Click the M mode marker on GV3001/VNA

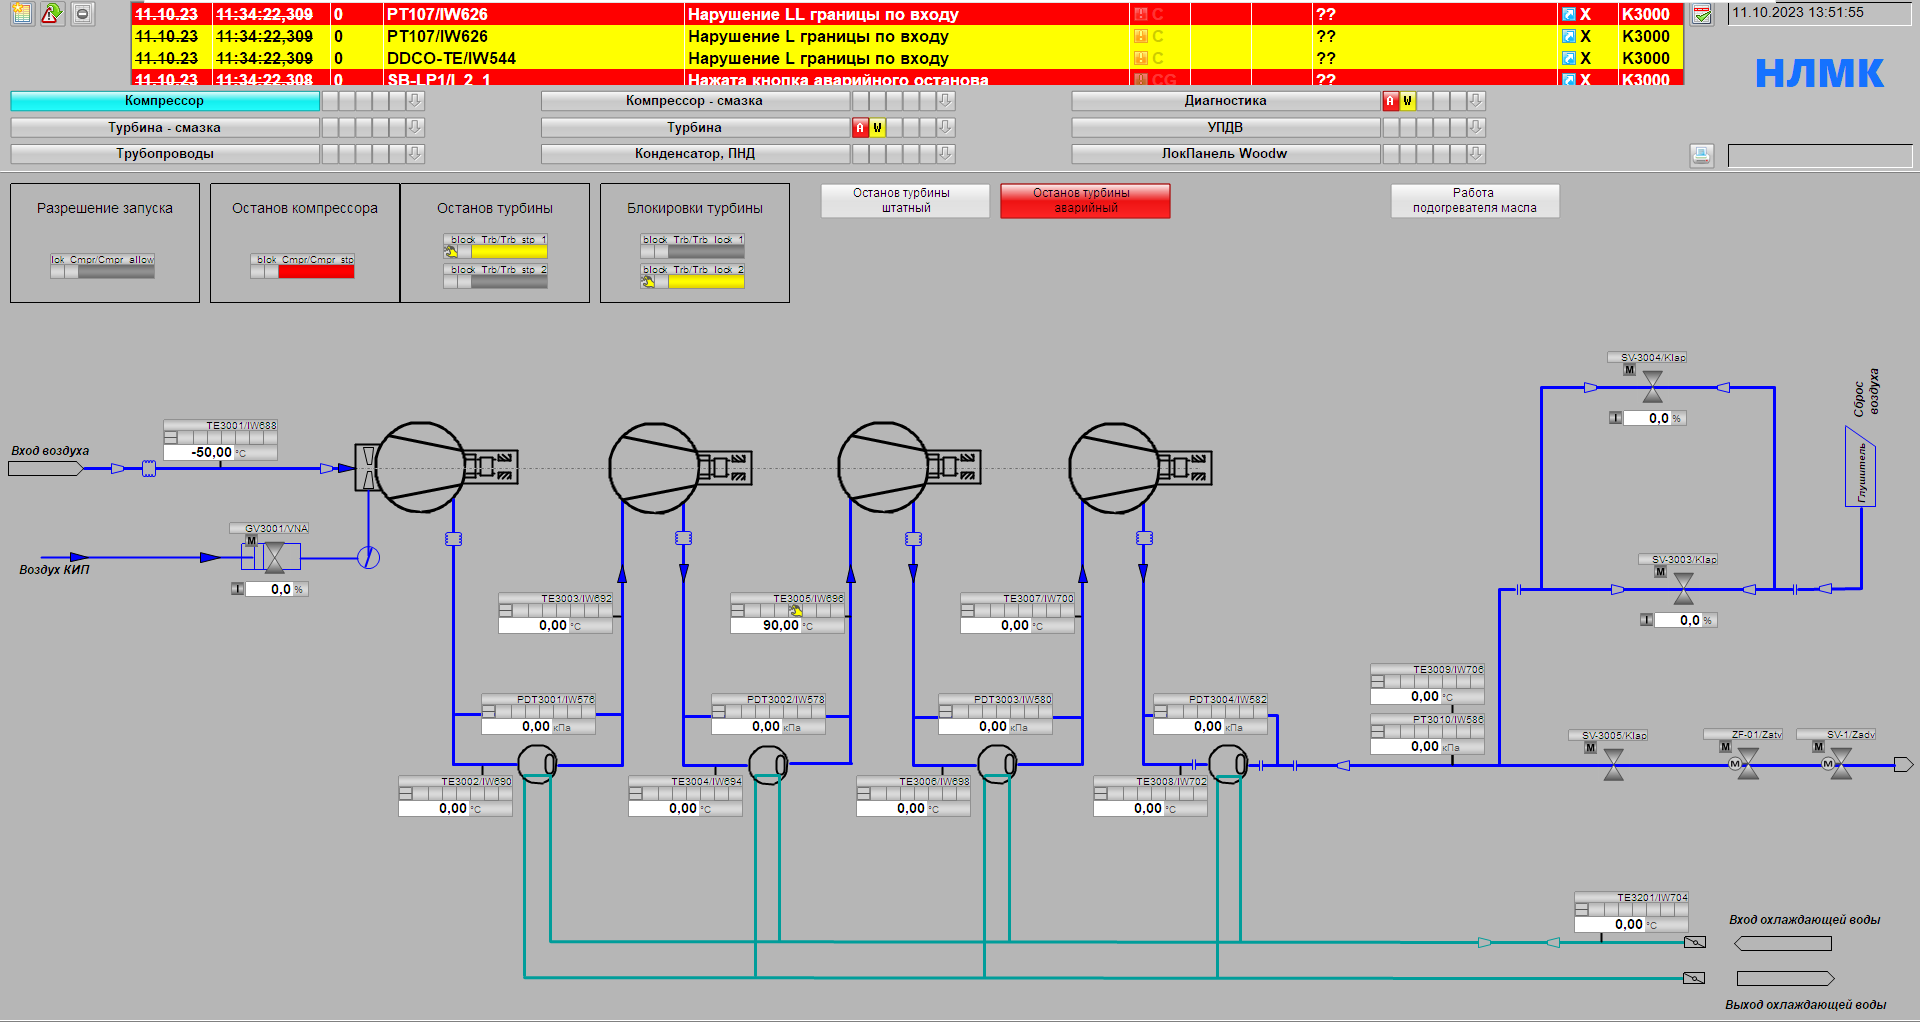(251, 540)
